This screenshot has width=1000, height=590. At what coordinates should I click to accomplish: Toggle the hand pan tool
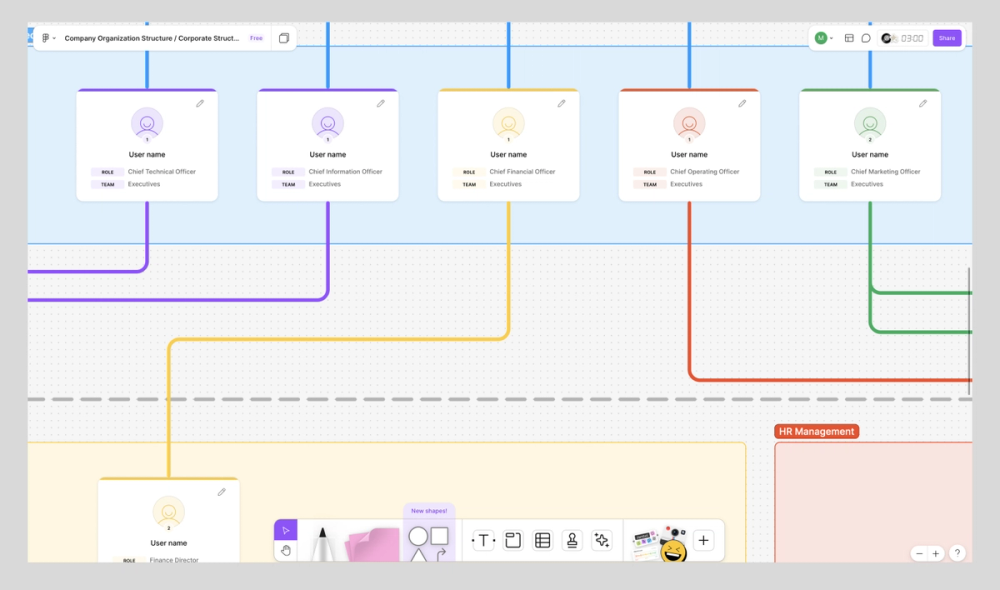pyautogui.click(x=285, y=549)
